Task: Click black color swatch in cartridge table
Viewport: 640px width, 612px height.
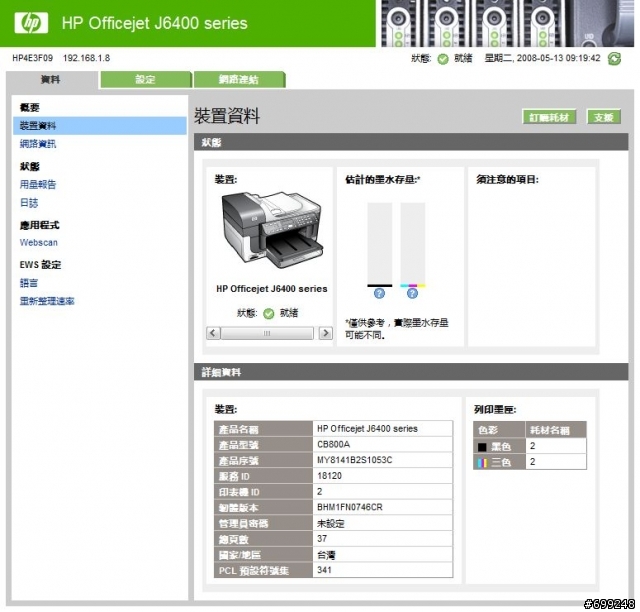Action: coord(482,447)
